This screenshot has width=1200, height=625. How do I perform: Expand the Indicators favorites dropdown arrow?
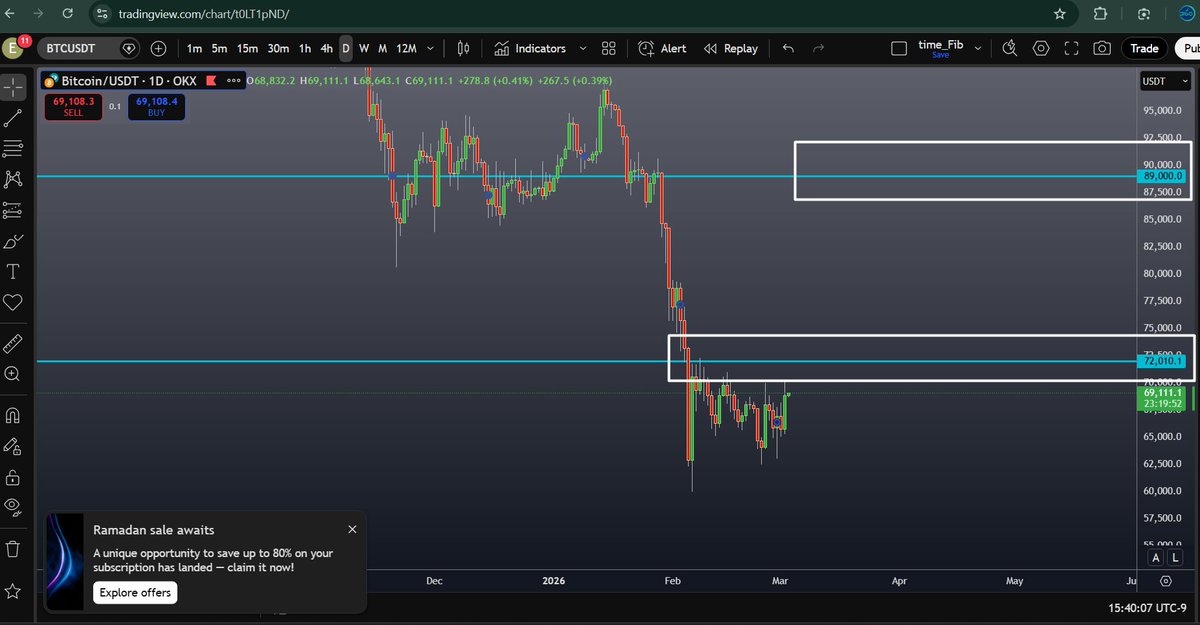[583, 48]
